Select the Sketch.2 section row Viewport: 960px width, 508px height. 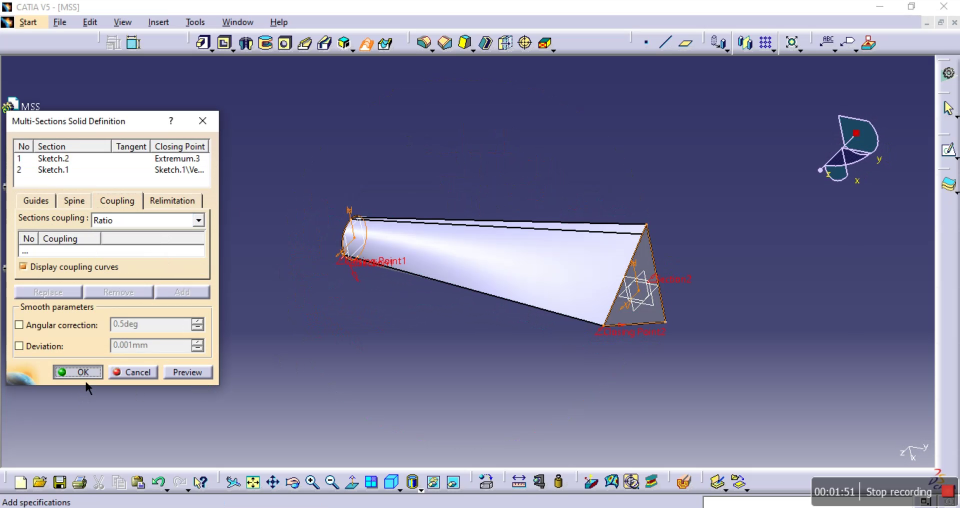(111, 159)
